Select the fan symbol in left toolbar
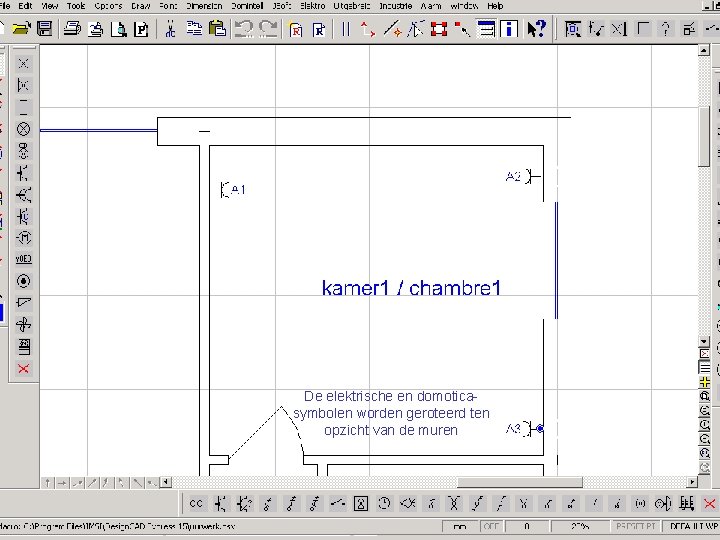This screenshot has height=540, width=720. pyautogui.click(x=23, y=325)
